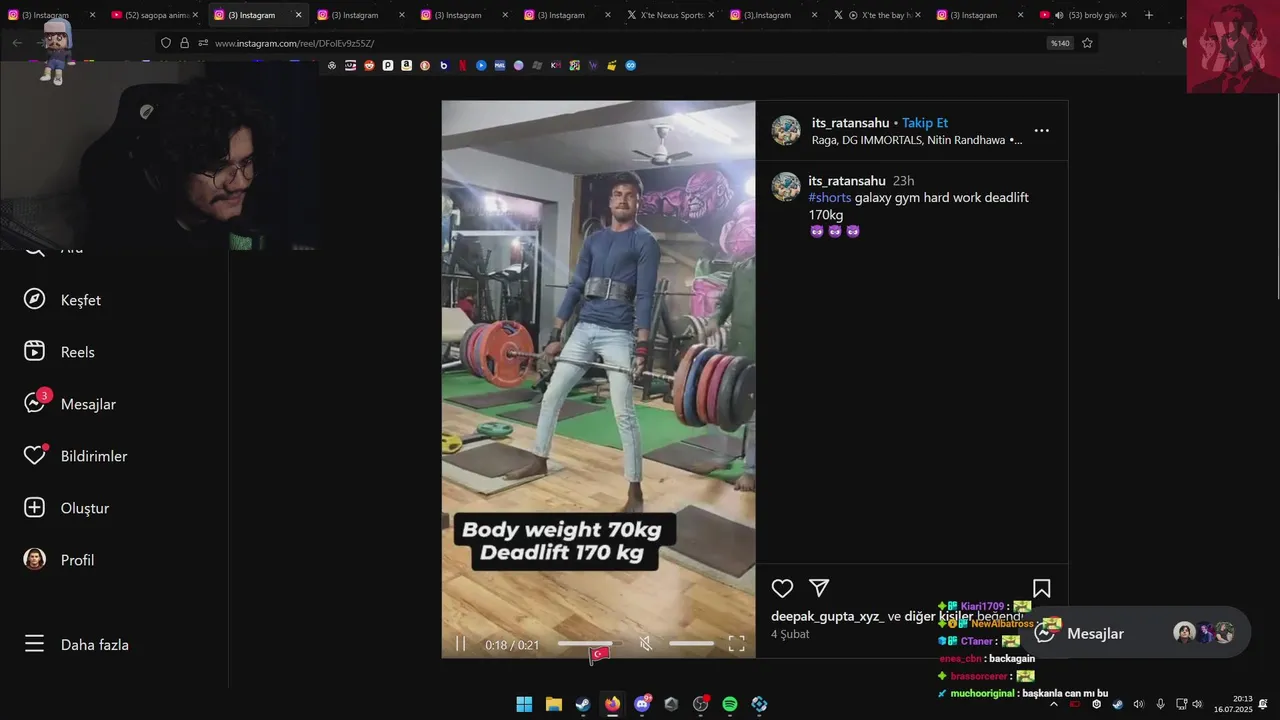The height and width of the screenshot is (720, 1280).
Task: Click the its_ratansahu header avatar
Action: point(786,131)
